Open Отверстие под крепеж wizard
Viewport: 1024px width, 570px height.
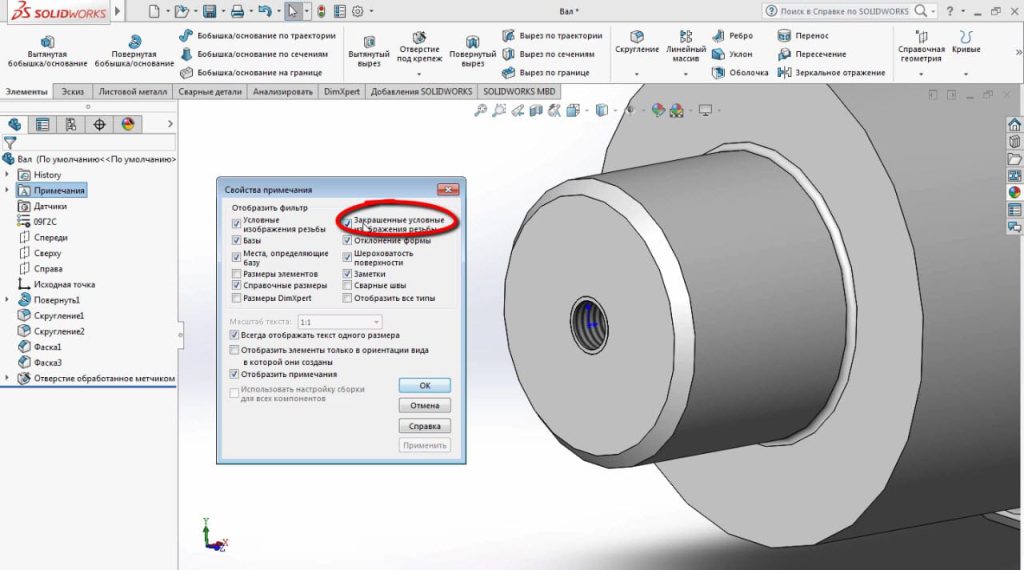pyautogui.click(x=419, y=47)
